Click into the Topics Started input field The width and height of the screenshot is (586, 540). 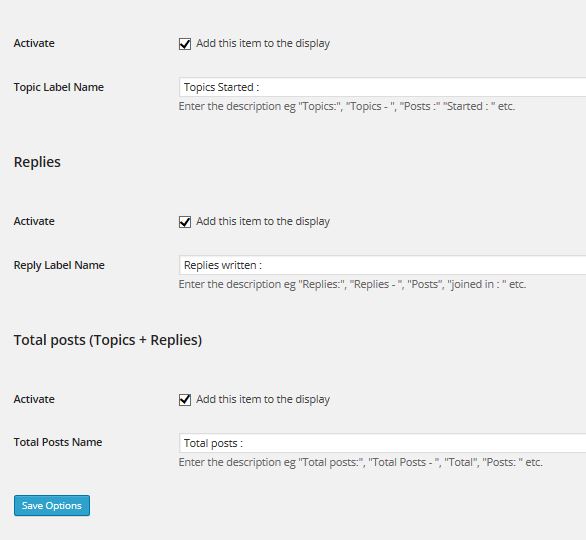click(x=382, y=87)
